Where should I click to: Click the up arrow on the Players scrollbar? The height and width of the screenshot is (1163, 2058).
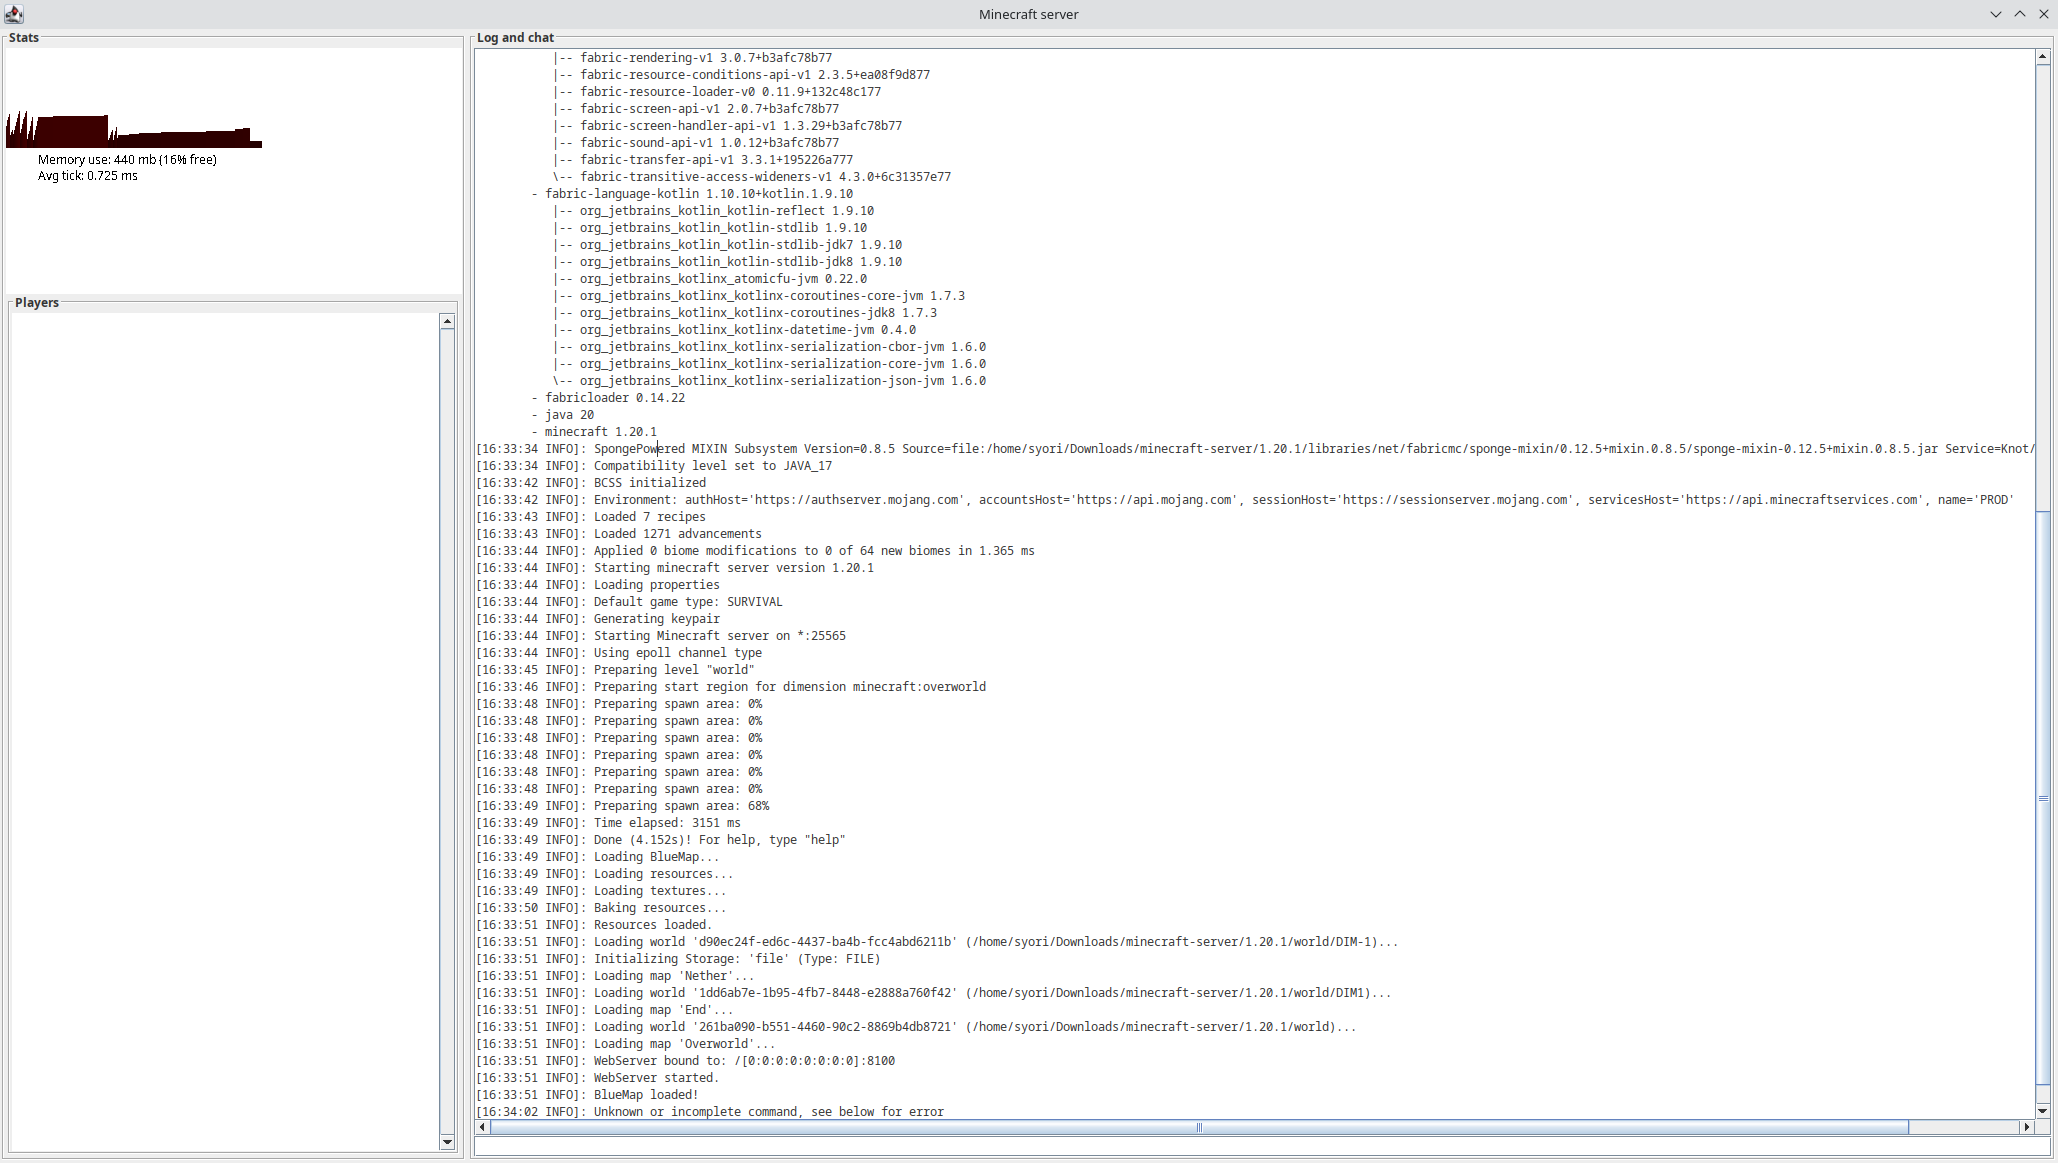(447, 320)
